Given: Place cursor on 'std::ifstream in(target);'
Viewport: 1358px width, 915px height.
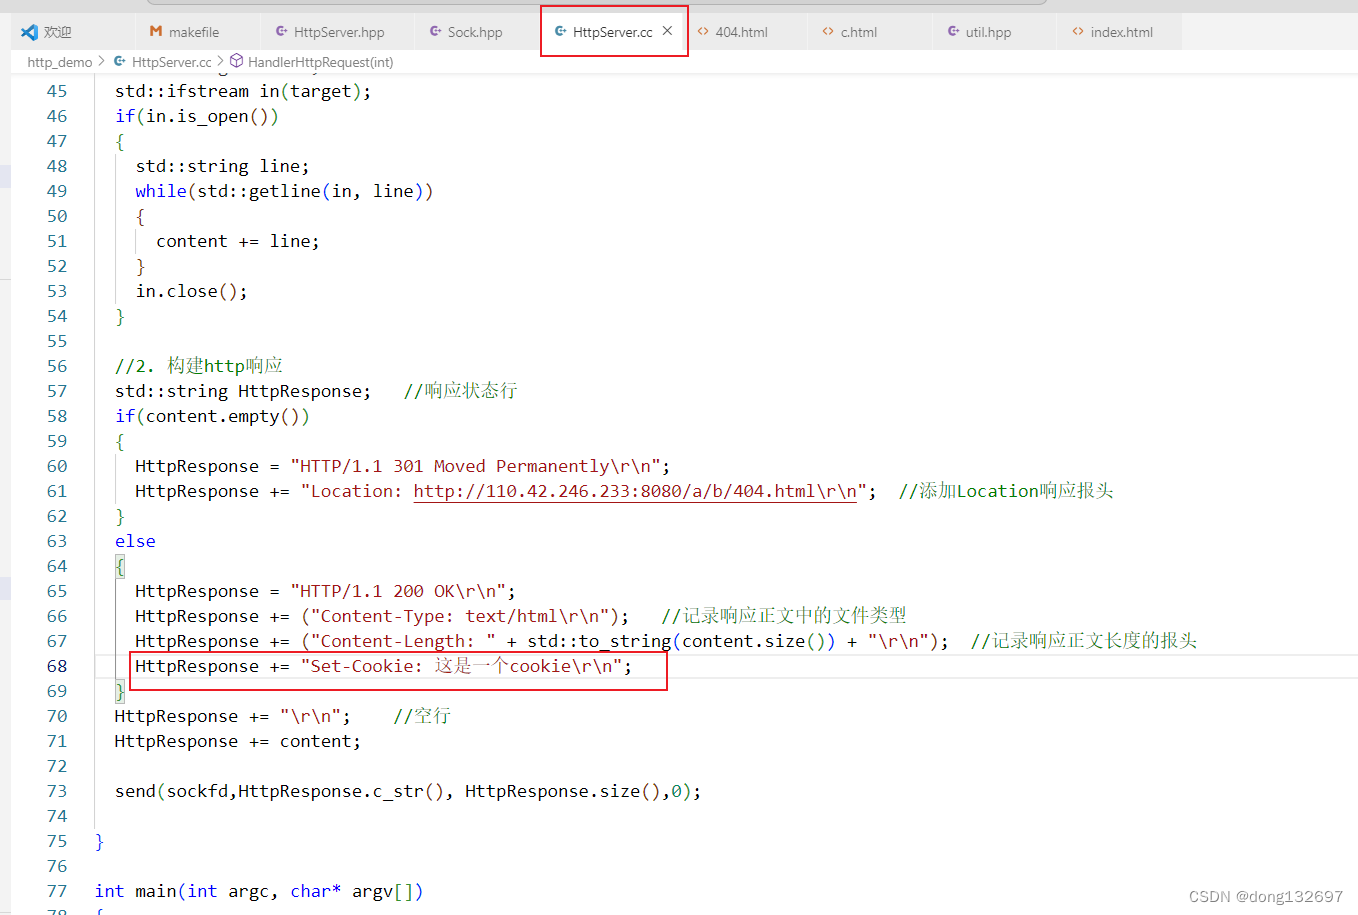Looking at the screenshot, I should (243, 91).
